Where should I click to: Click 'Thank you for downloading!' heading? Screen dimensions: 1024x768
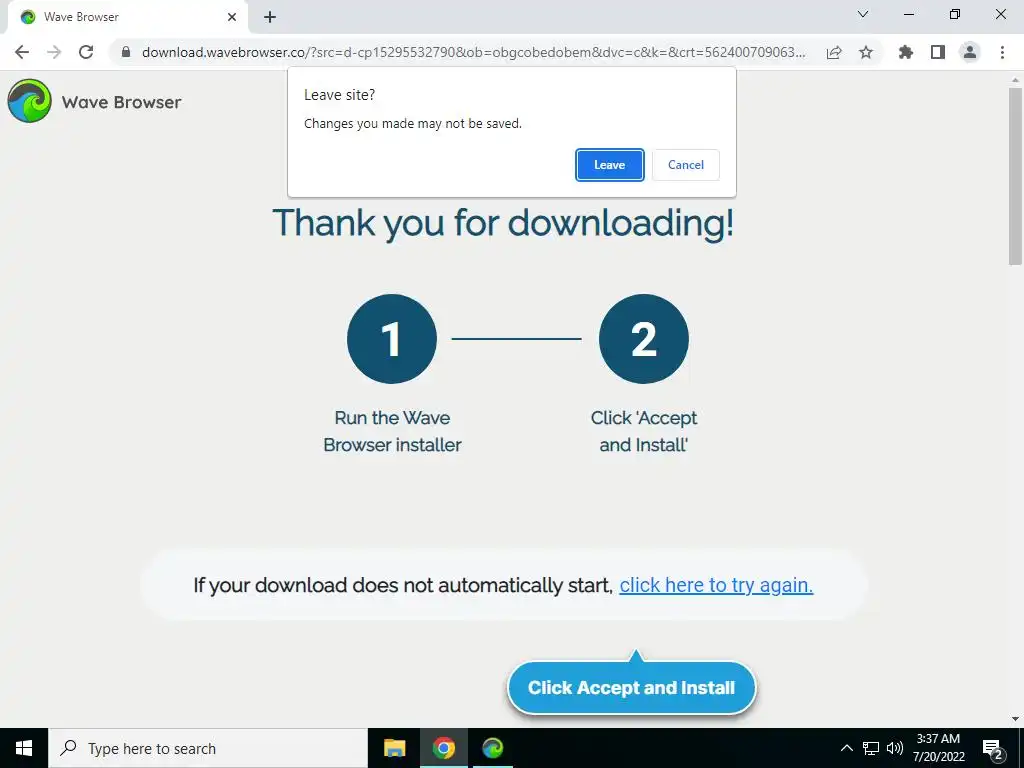click(503, 223)
